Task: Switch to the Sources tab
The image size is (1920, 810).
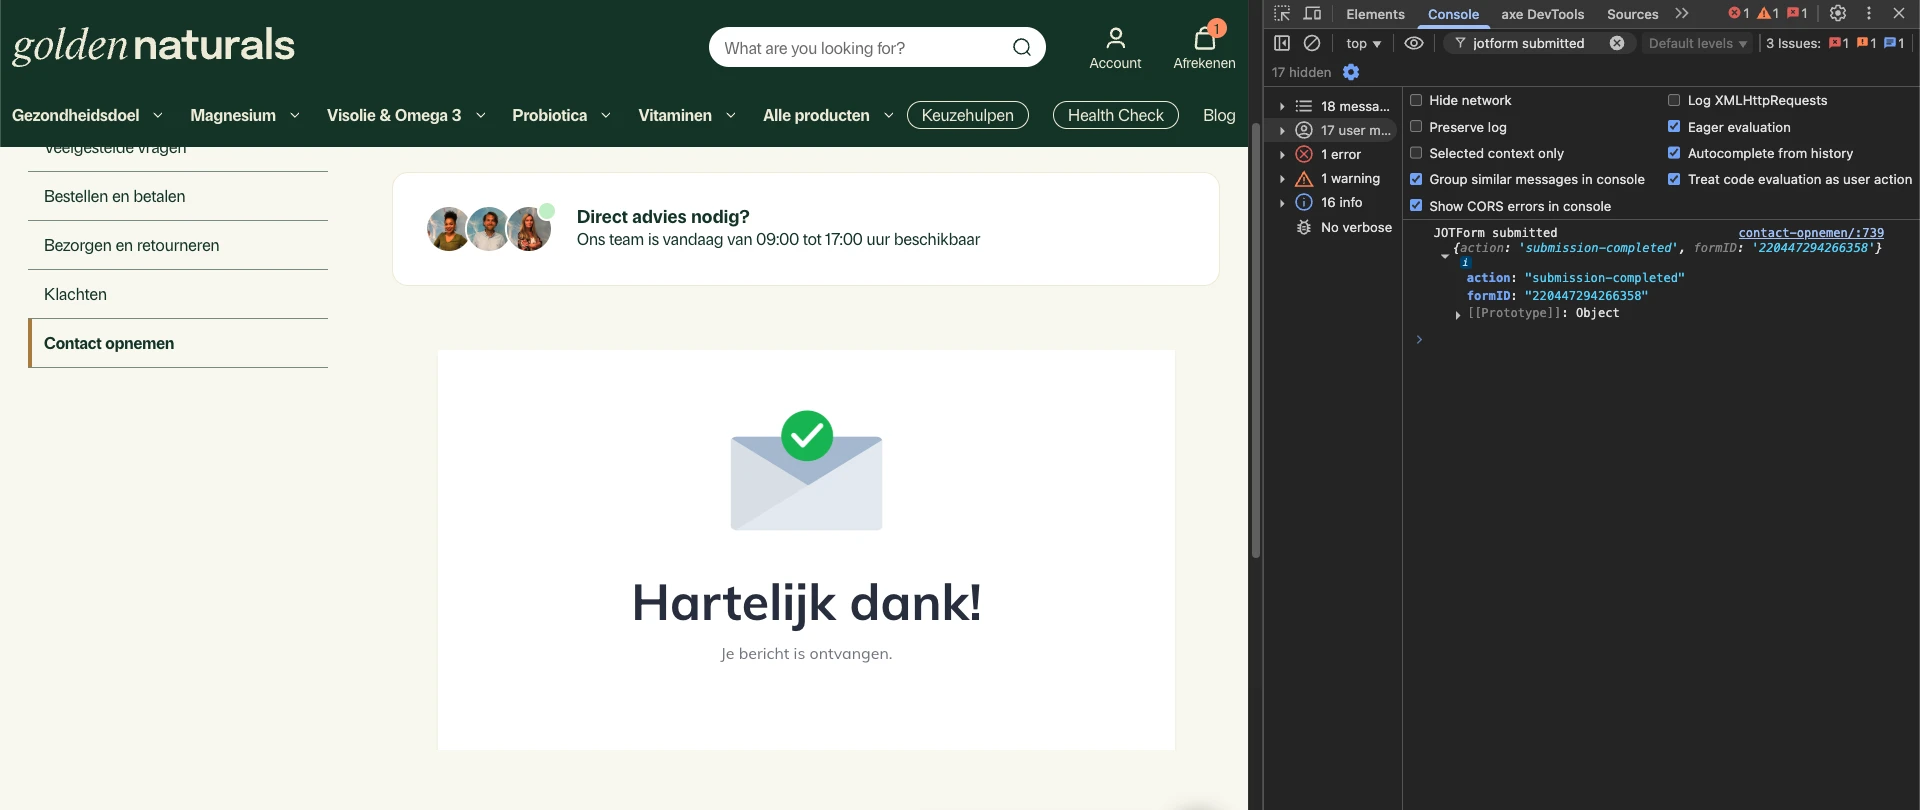Action: coord(1632,14)
